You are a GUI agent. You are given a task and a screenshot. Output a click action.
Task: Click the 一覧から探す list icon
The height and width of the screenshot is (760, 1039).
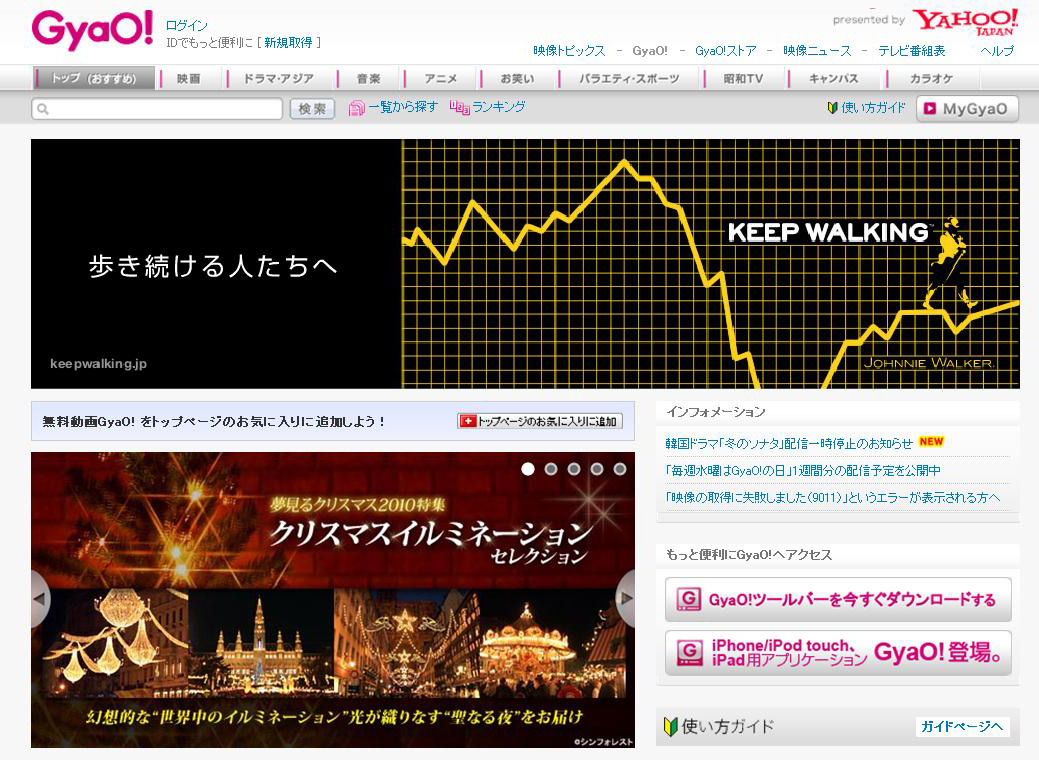[356, 108]
